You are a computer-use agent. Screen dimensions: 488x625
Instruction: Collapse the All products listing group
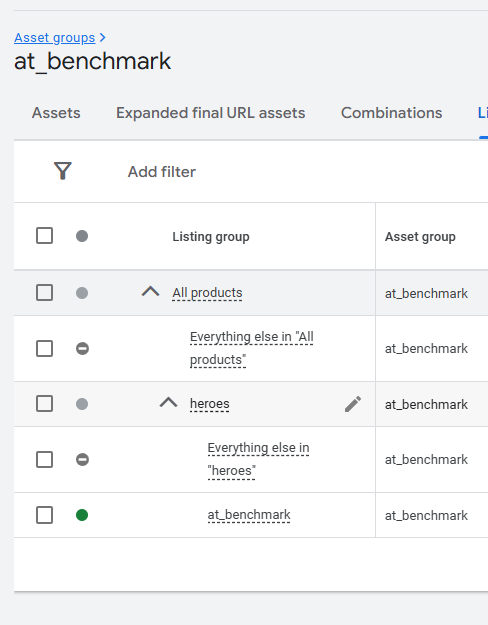151,292
